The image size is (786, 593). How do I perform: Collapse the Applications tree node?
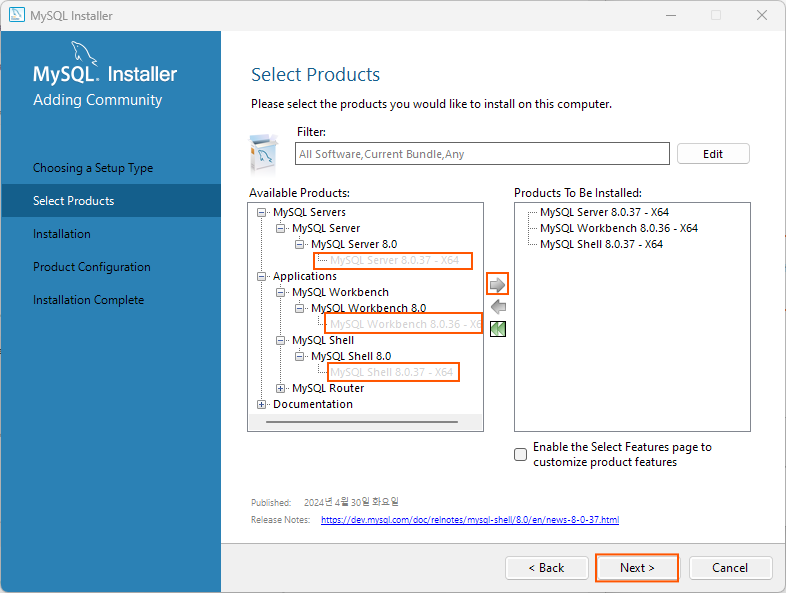[261, 277]
